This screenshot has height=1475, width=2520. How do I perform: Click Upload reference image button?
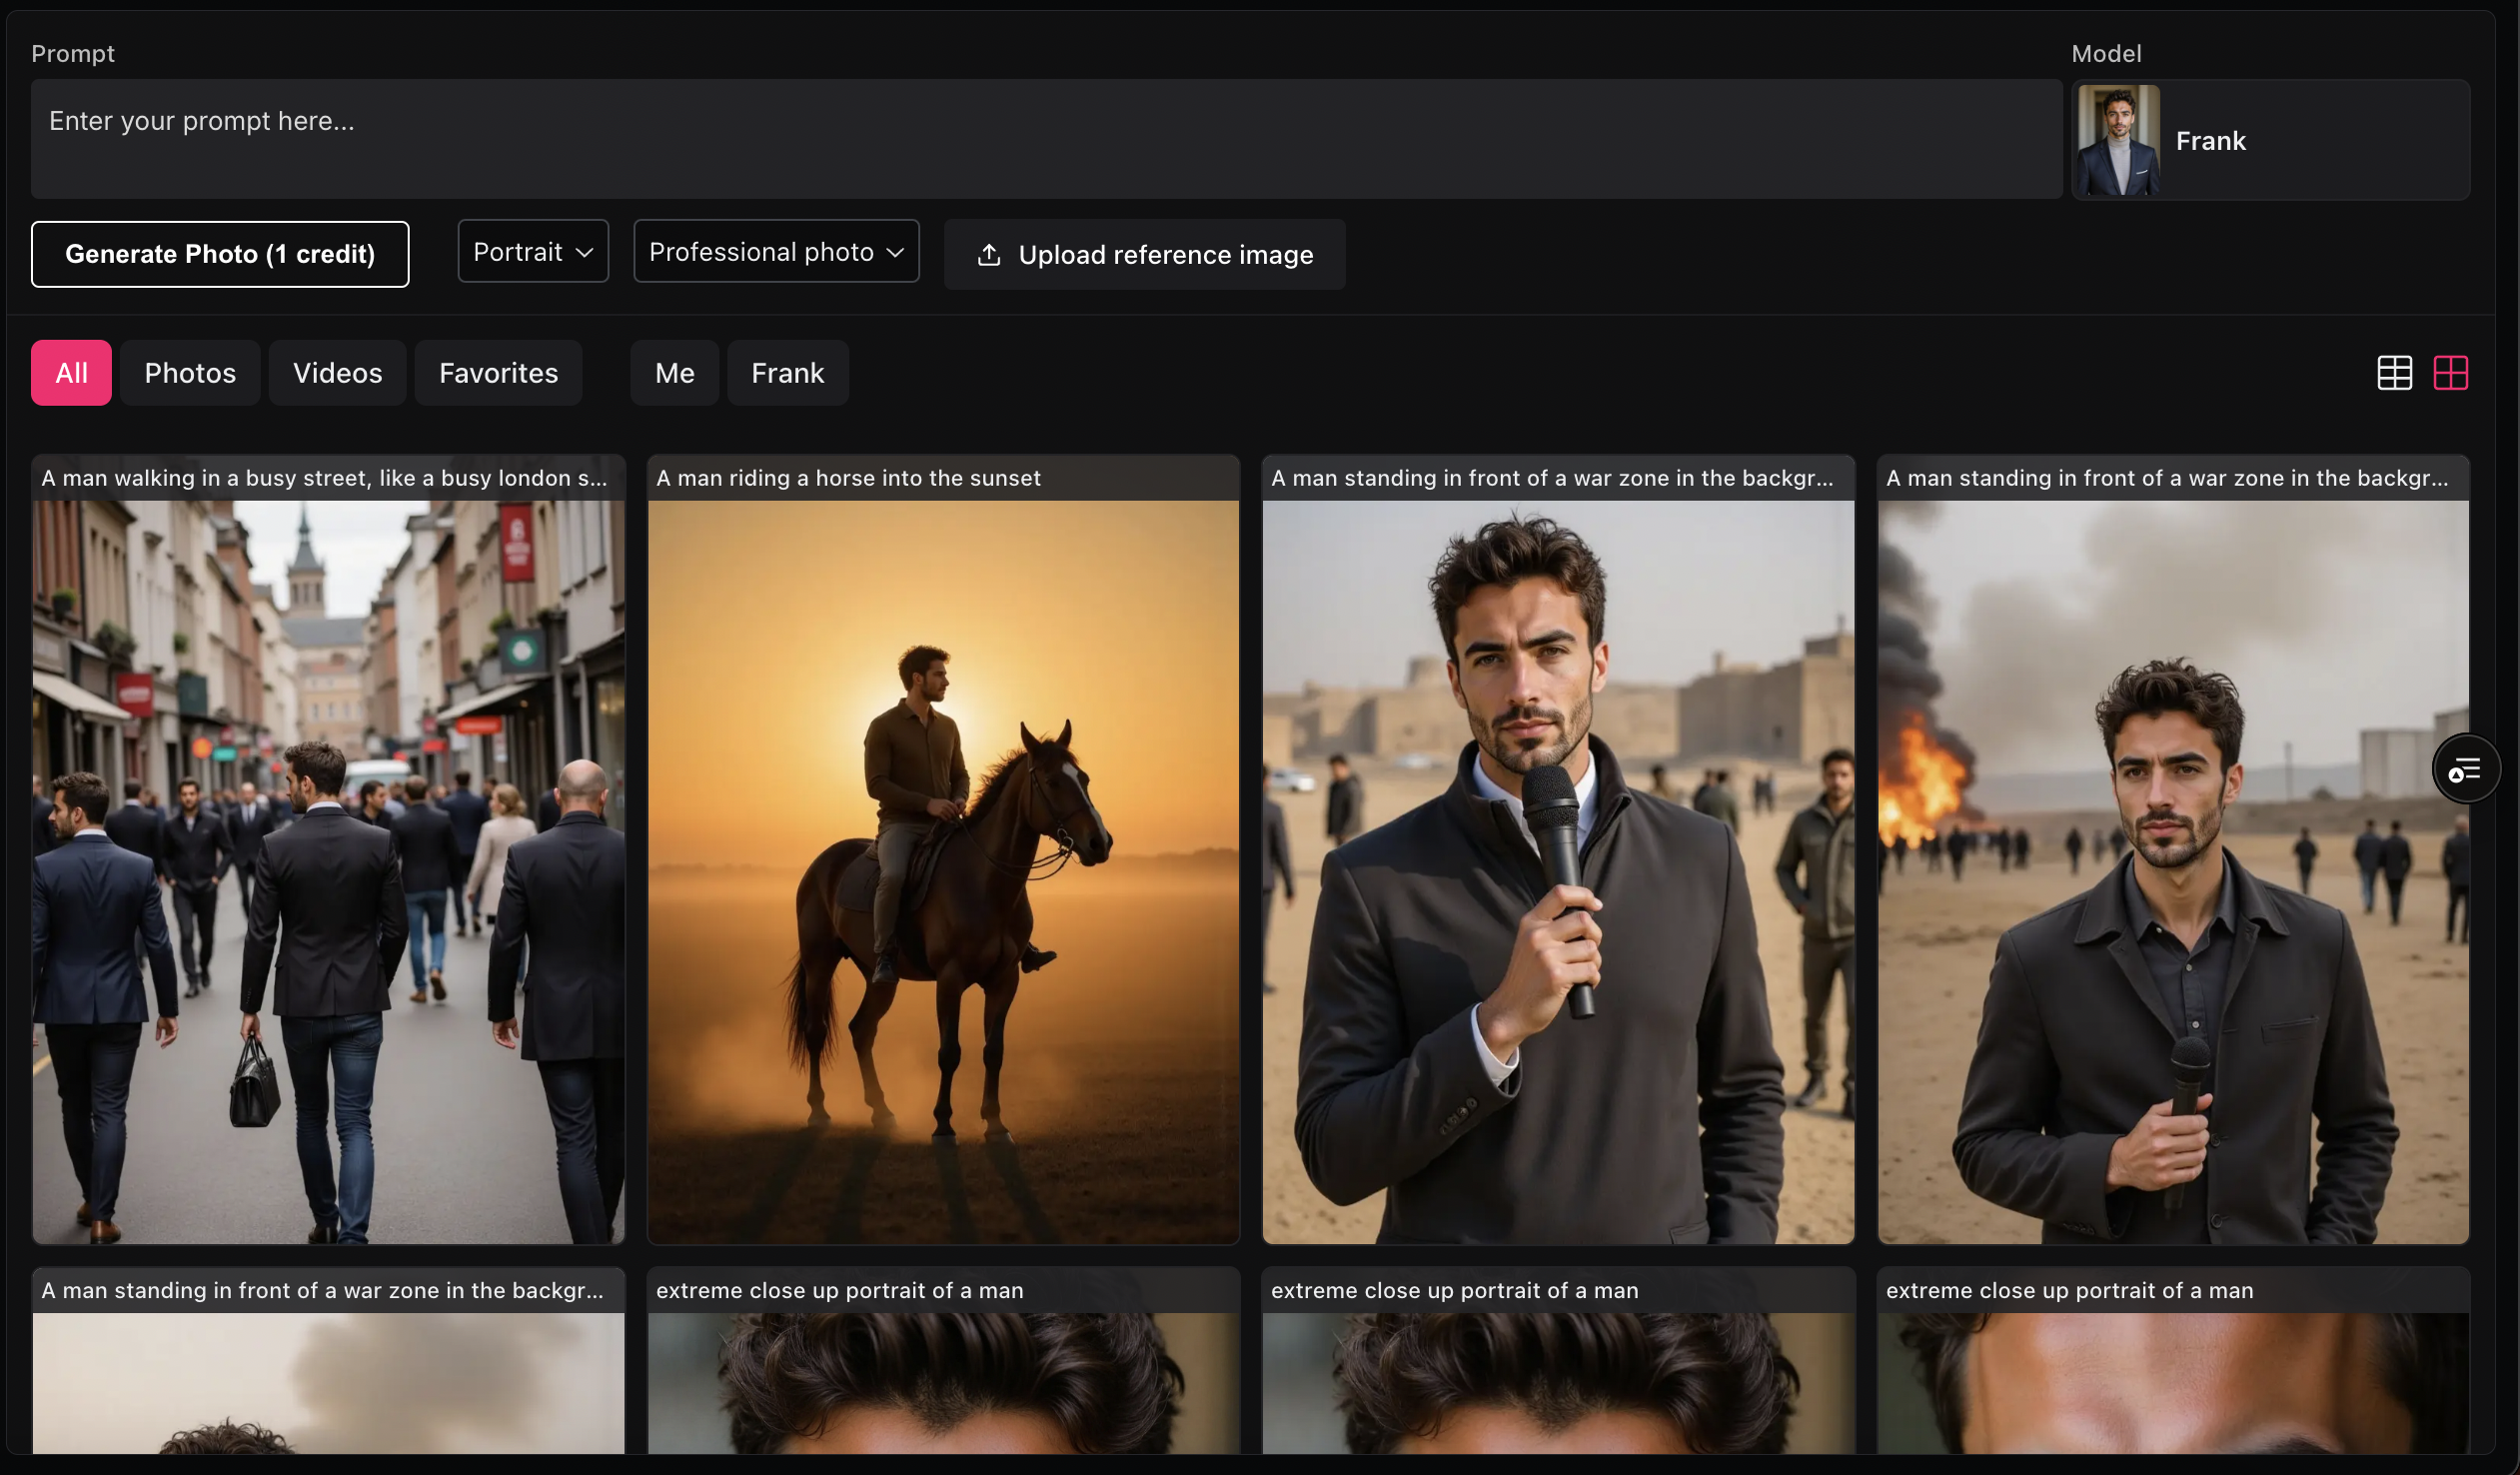coord(1144,255)
